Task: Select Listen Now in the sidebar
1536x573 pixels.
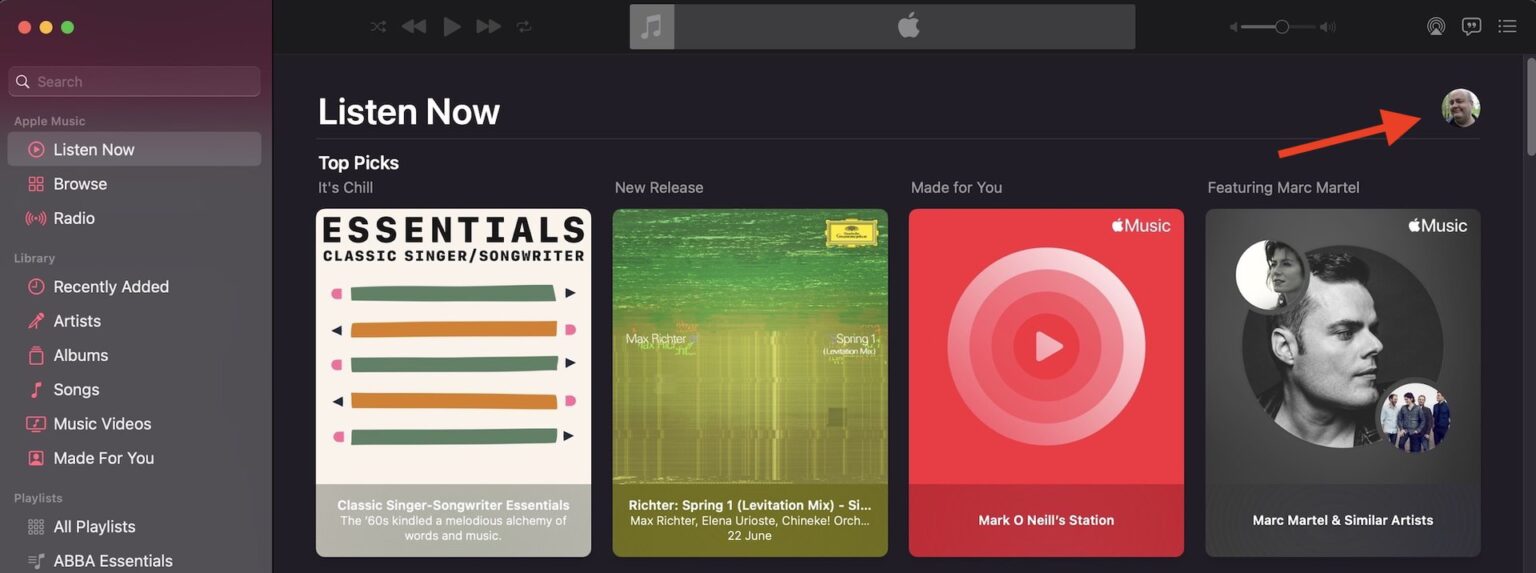Action: click(x=134, y=149)
